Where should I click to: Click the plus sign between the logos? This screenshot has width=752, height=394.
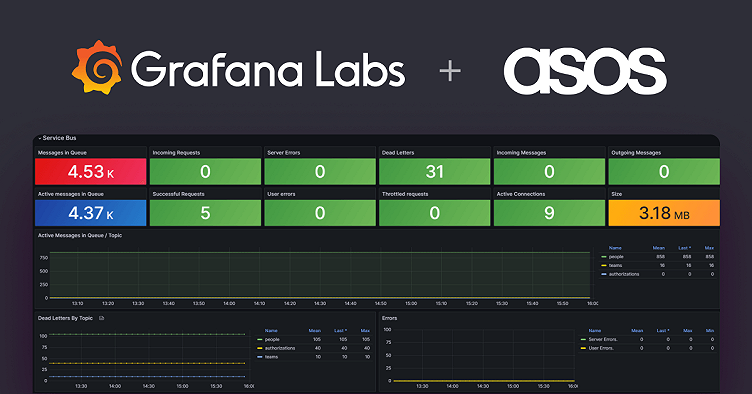(x=450, y=71)
